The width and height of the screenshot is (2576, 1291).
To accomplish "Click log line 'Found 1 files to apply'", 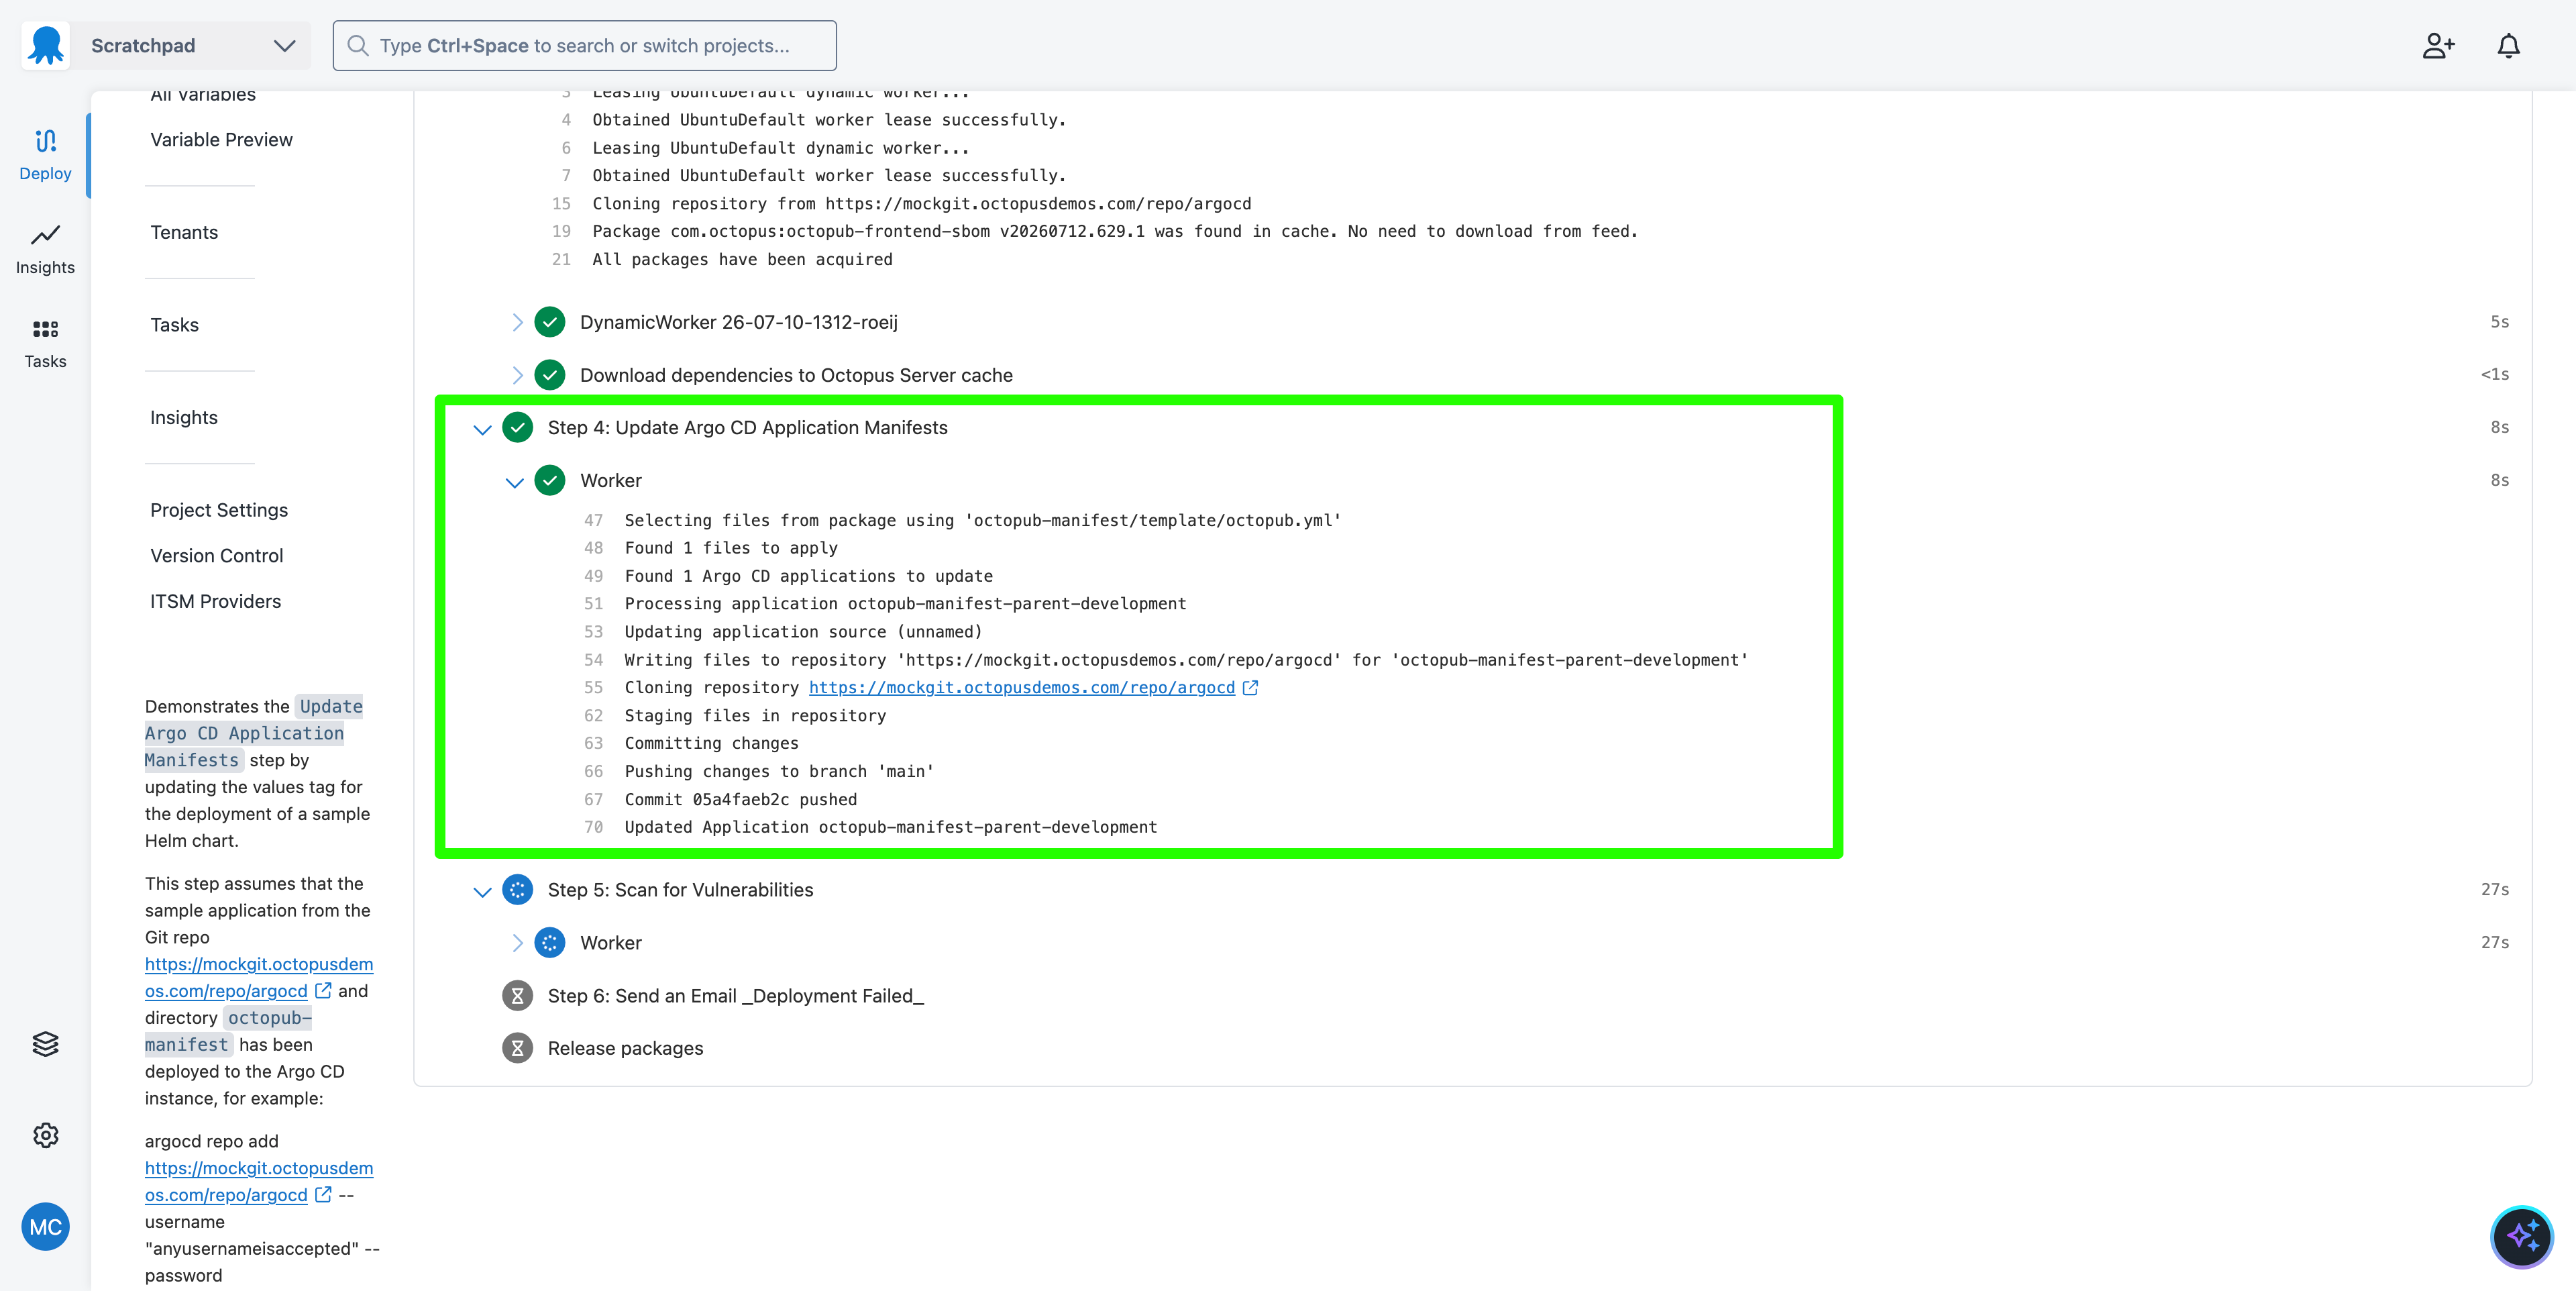I will 730,548.
